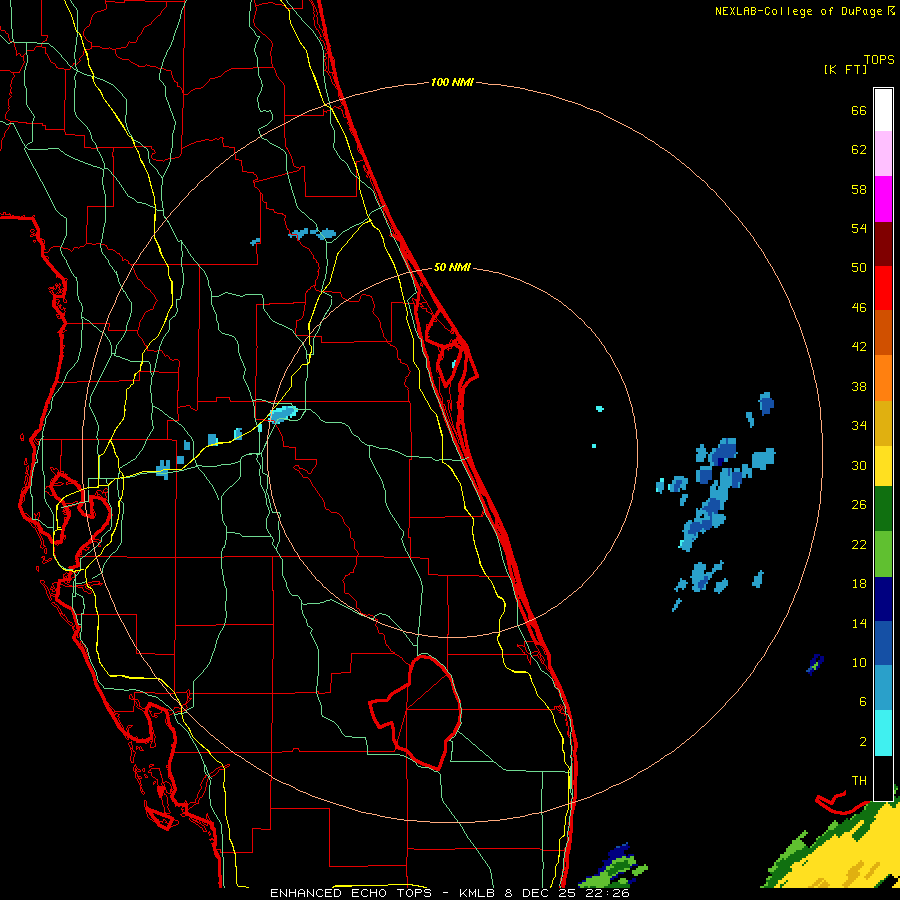Viewport: 900px width, 900px height.
Task: Click legend value 10
Action: pyautogui.click(x=859, y=663)
